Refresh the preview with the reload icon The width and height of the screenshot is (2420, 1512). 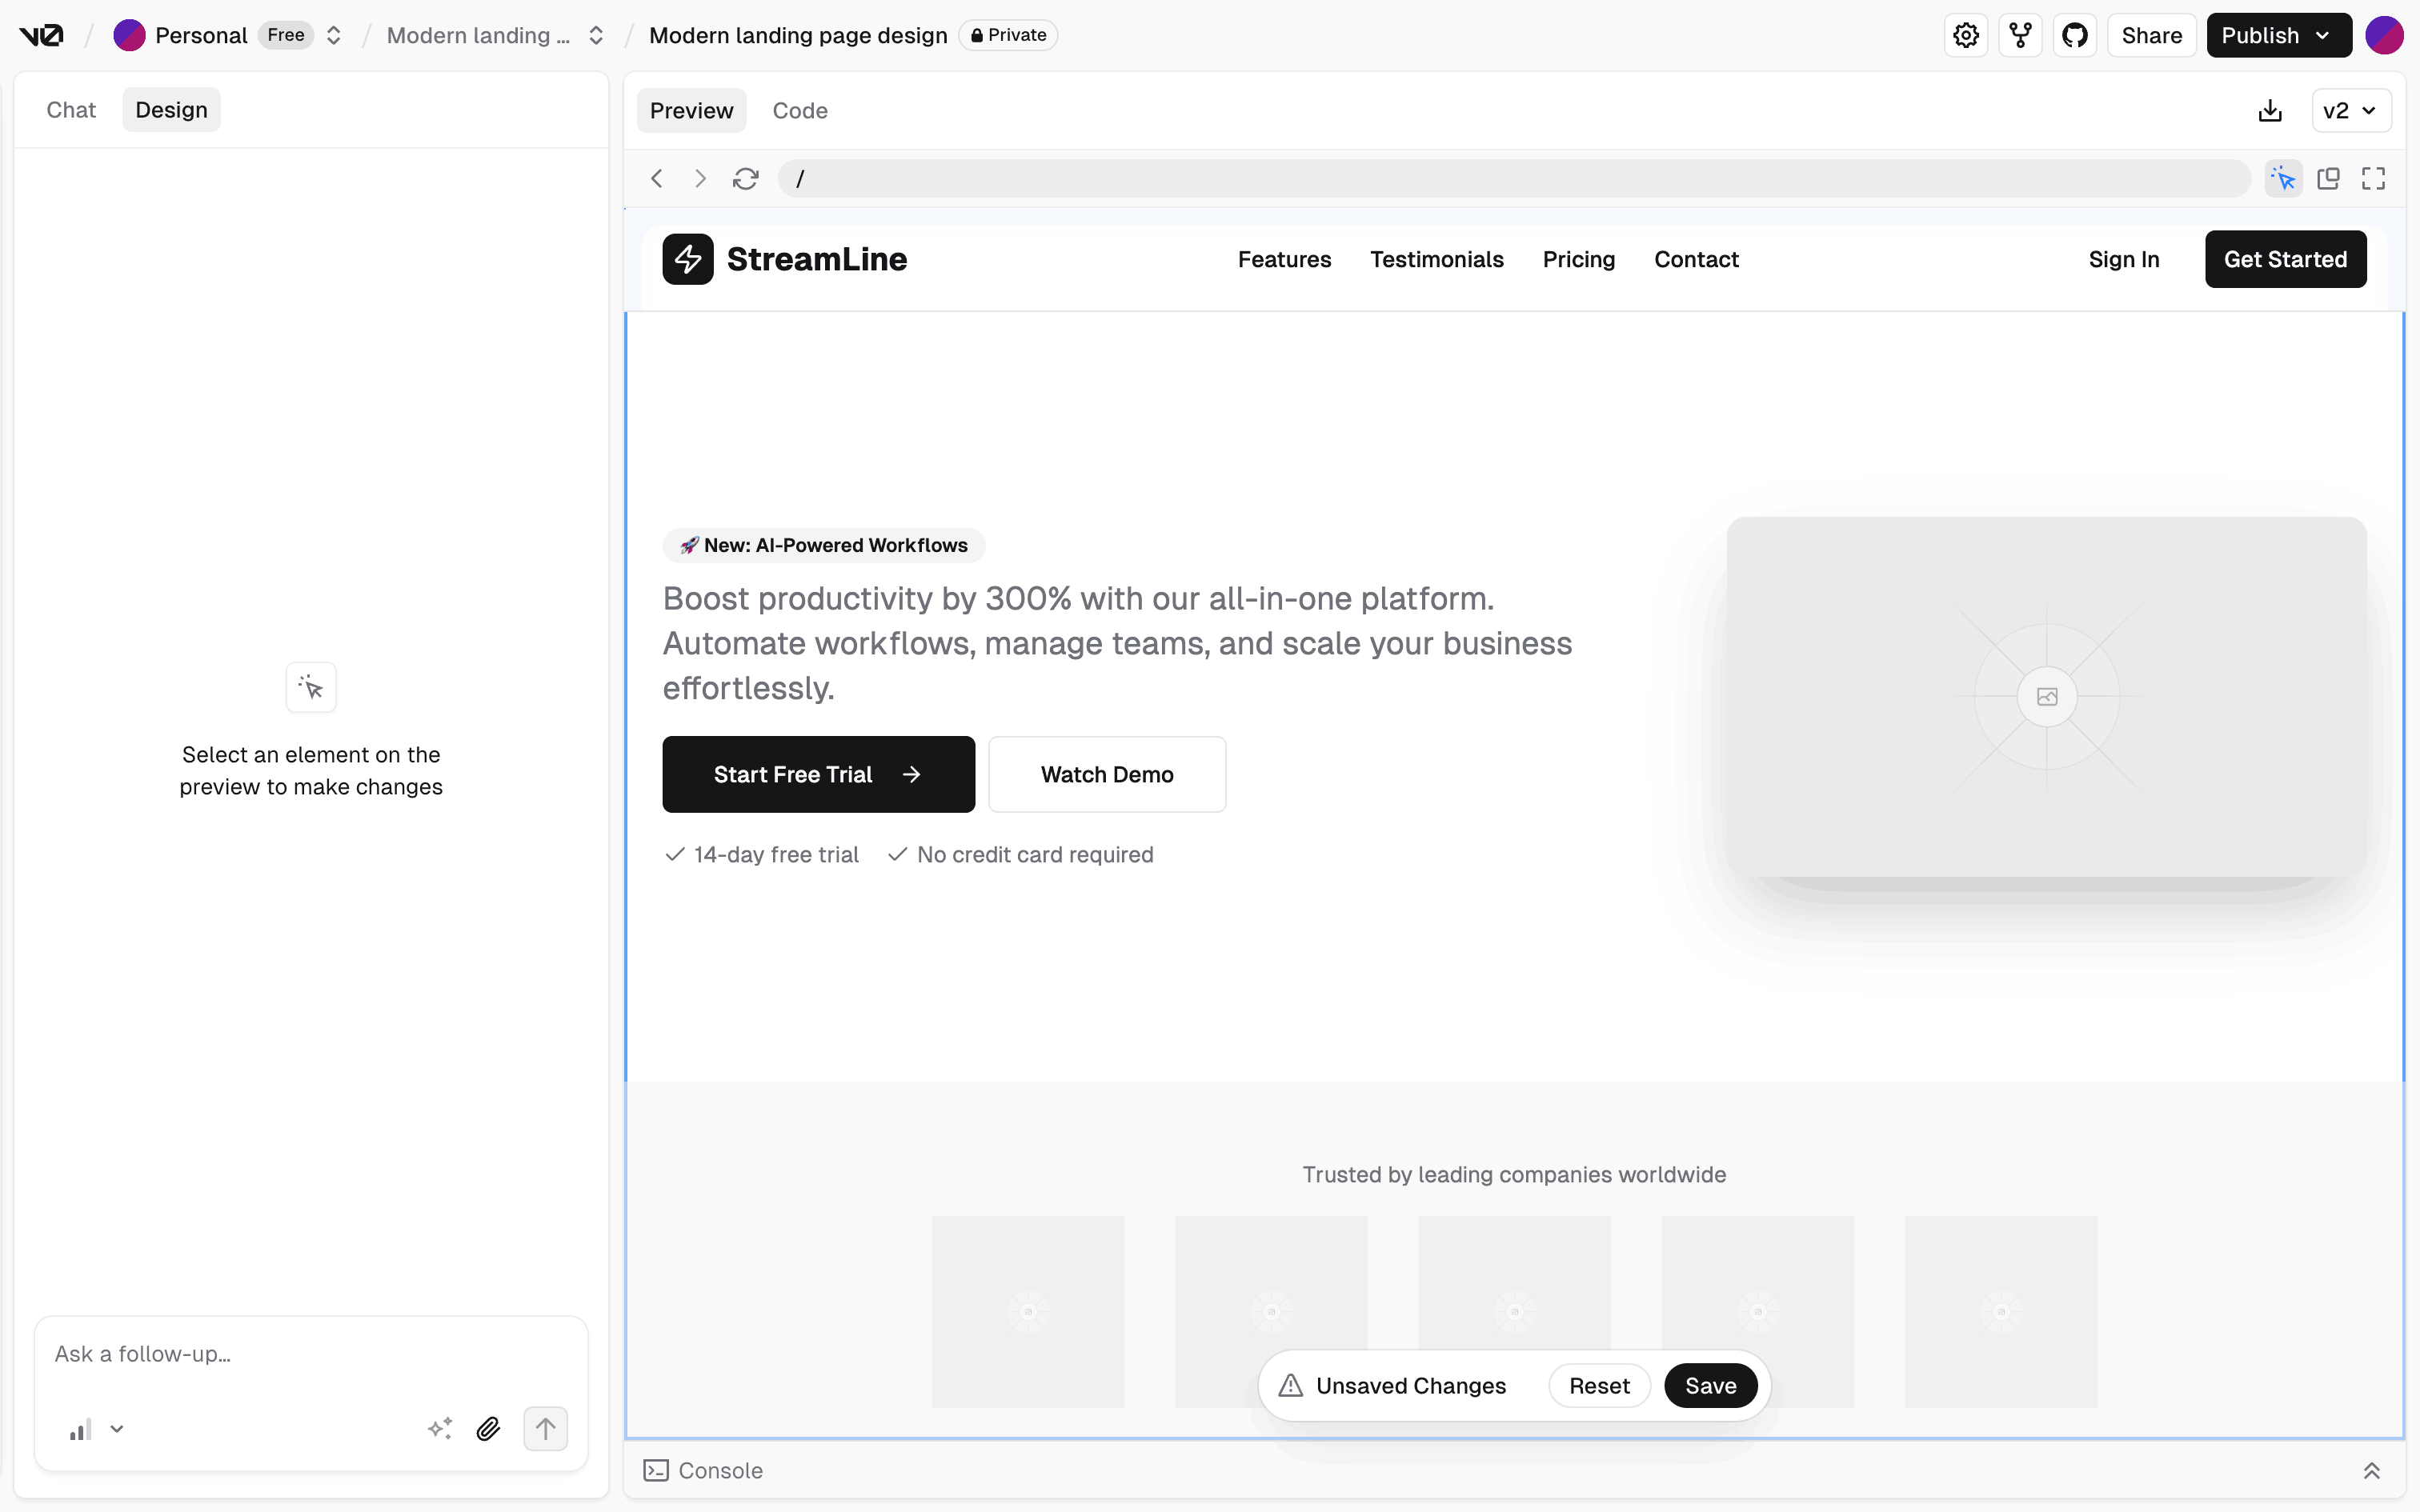coord(745,178)
